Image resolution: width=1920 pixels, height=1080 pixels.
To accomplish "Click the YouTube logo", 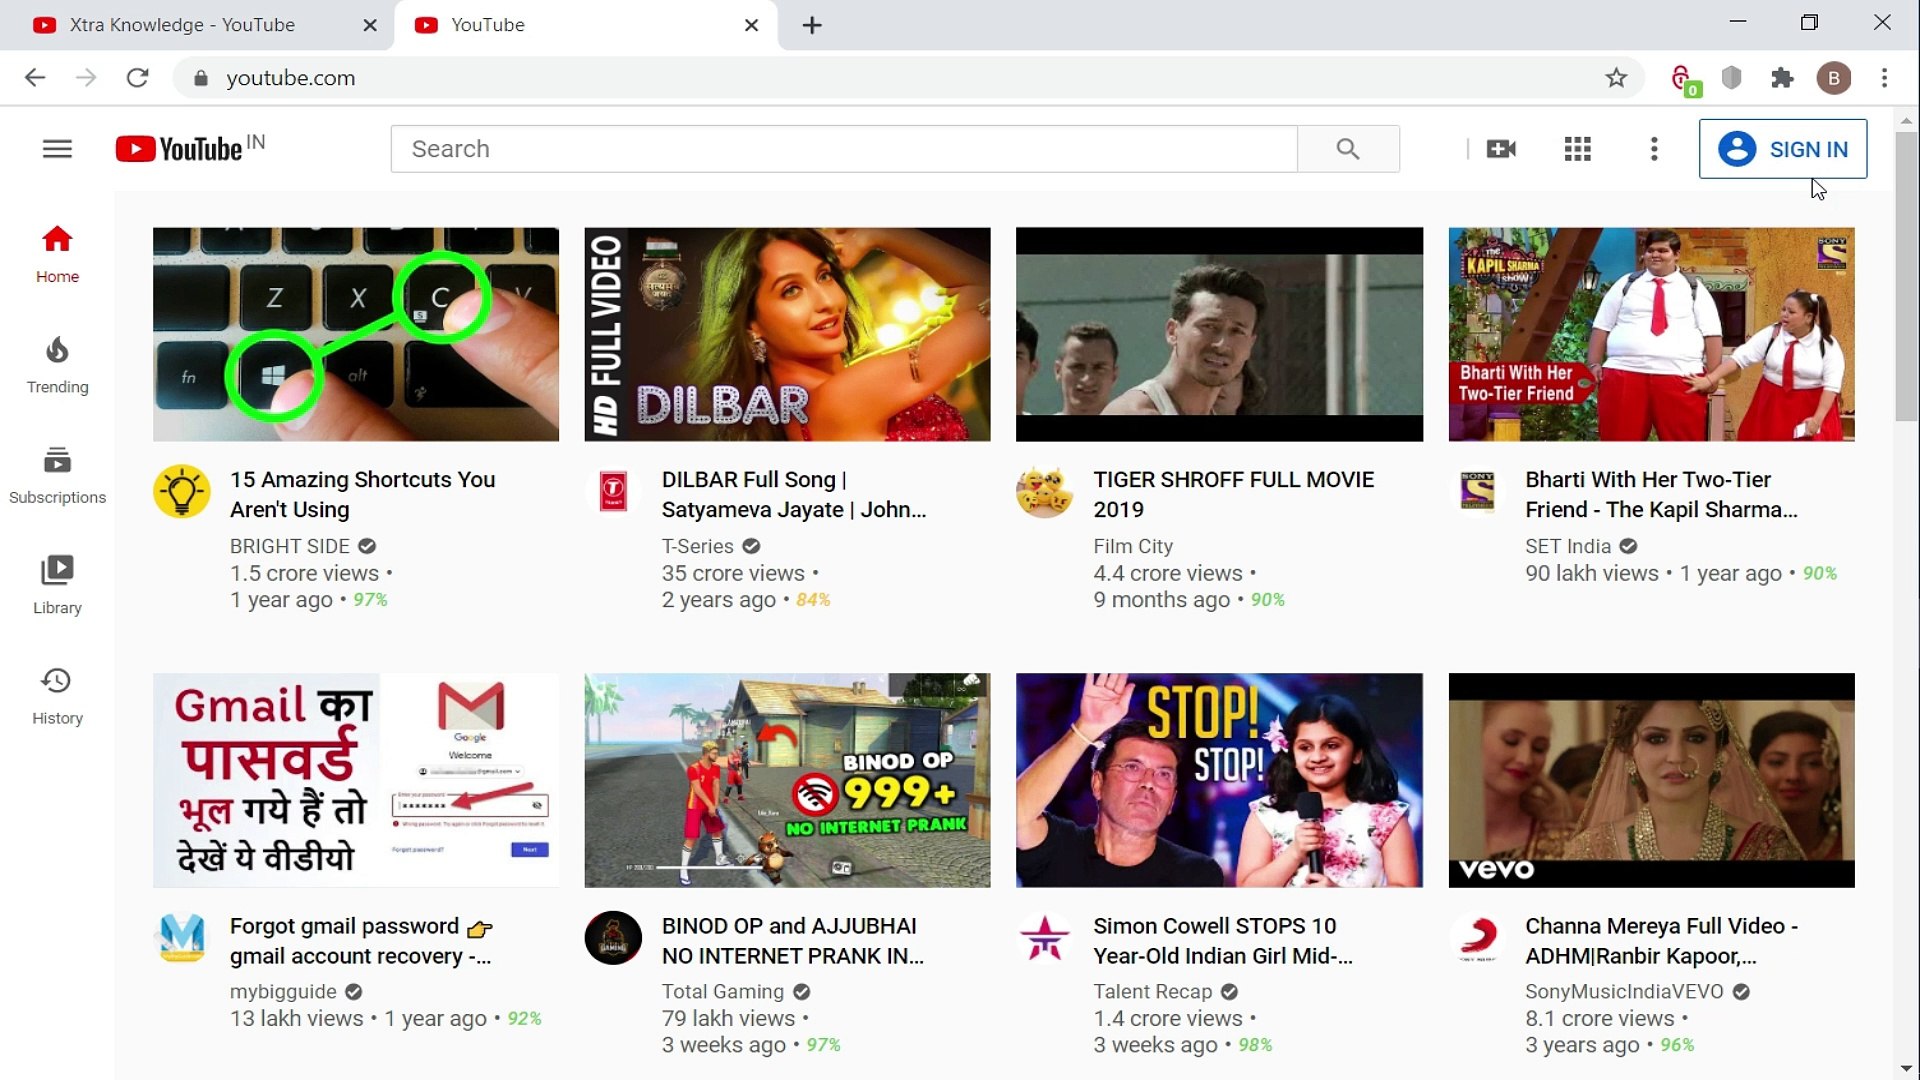I will tap(178, 148).
